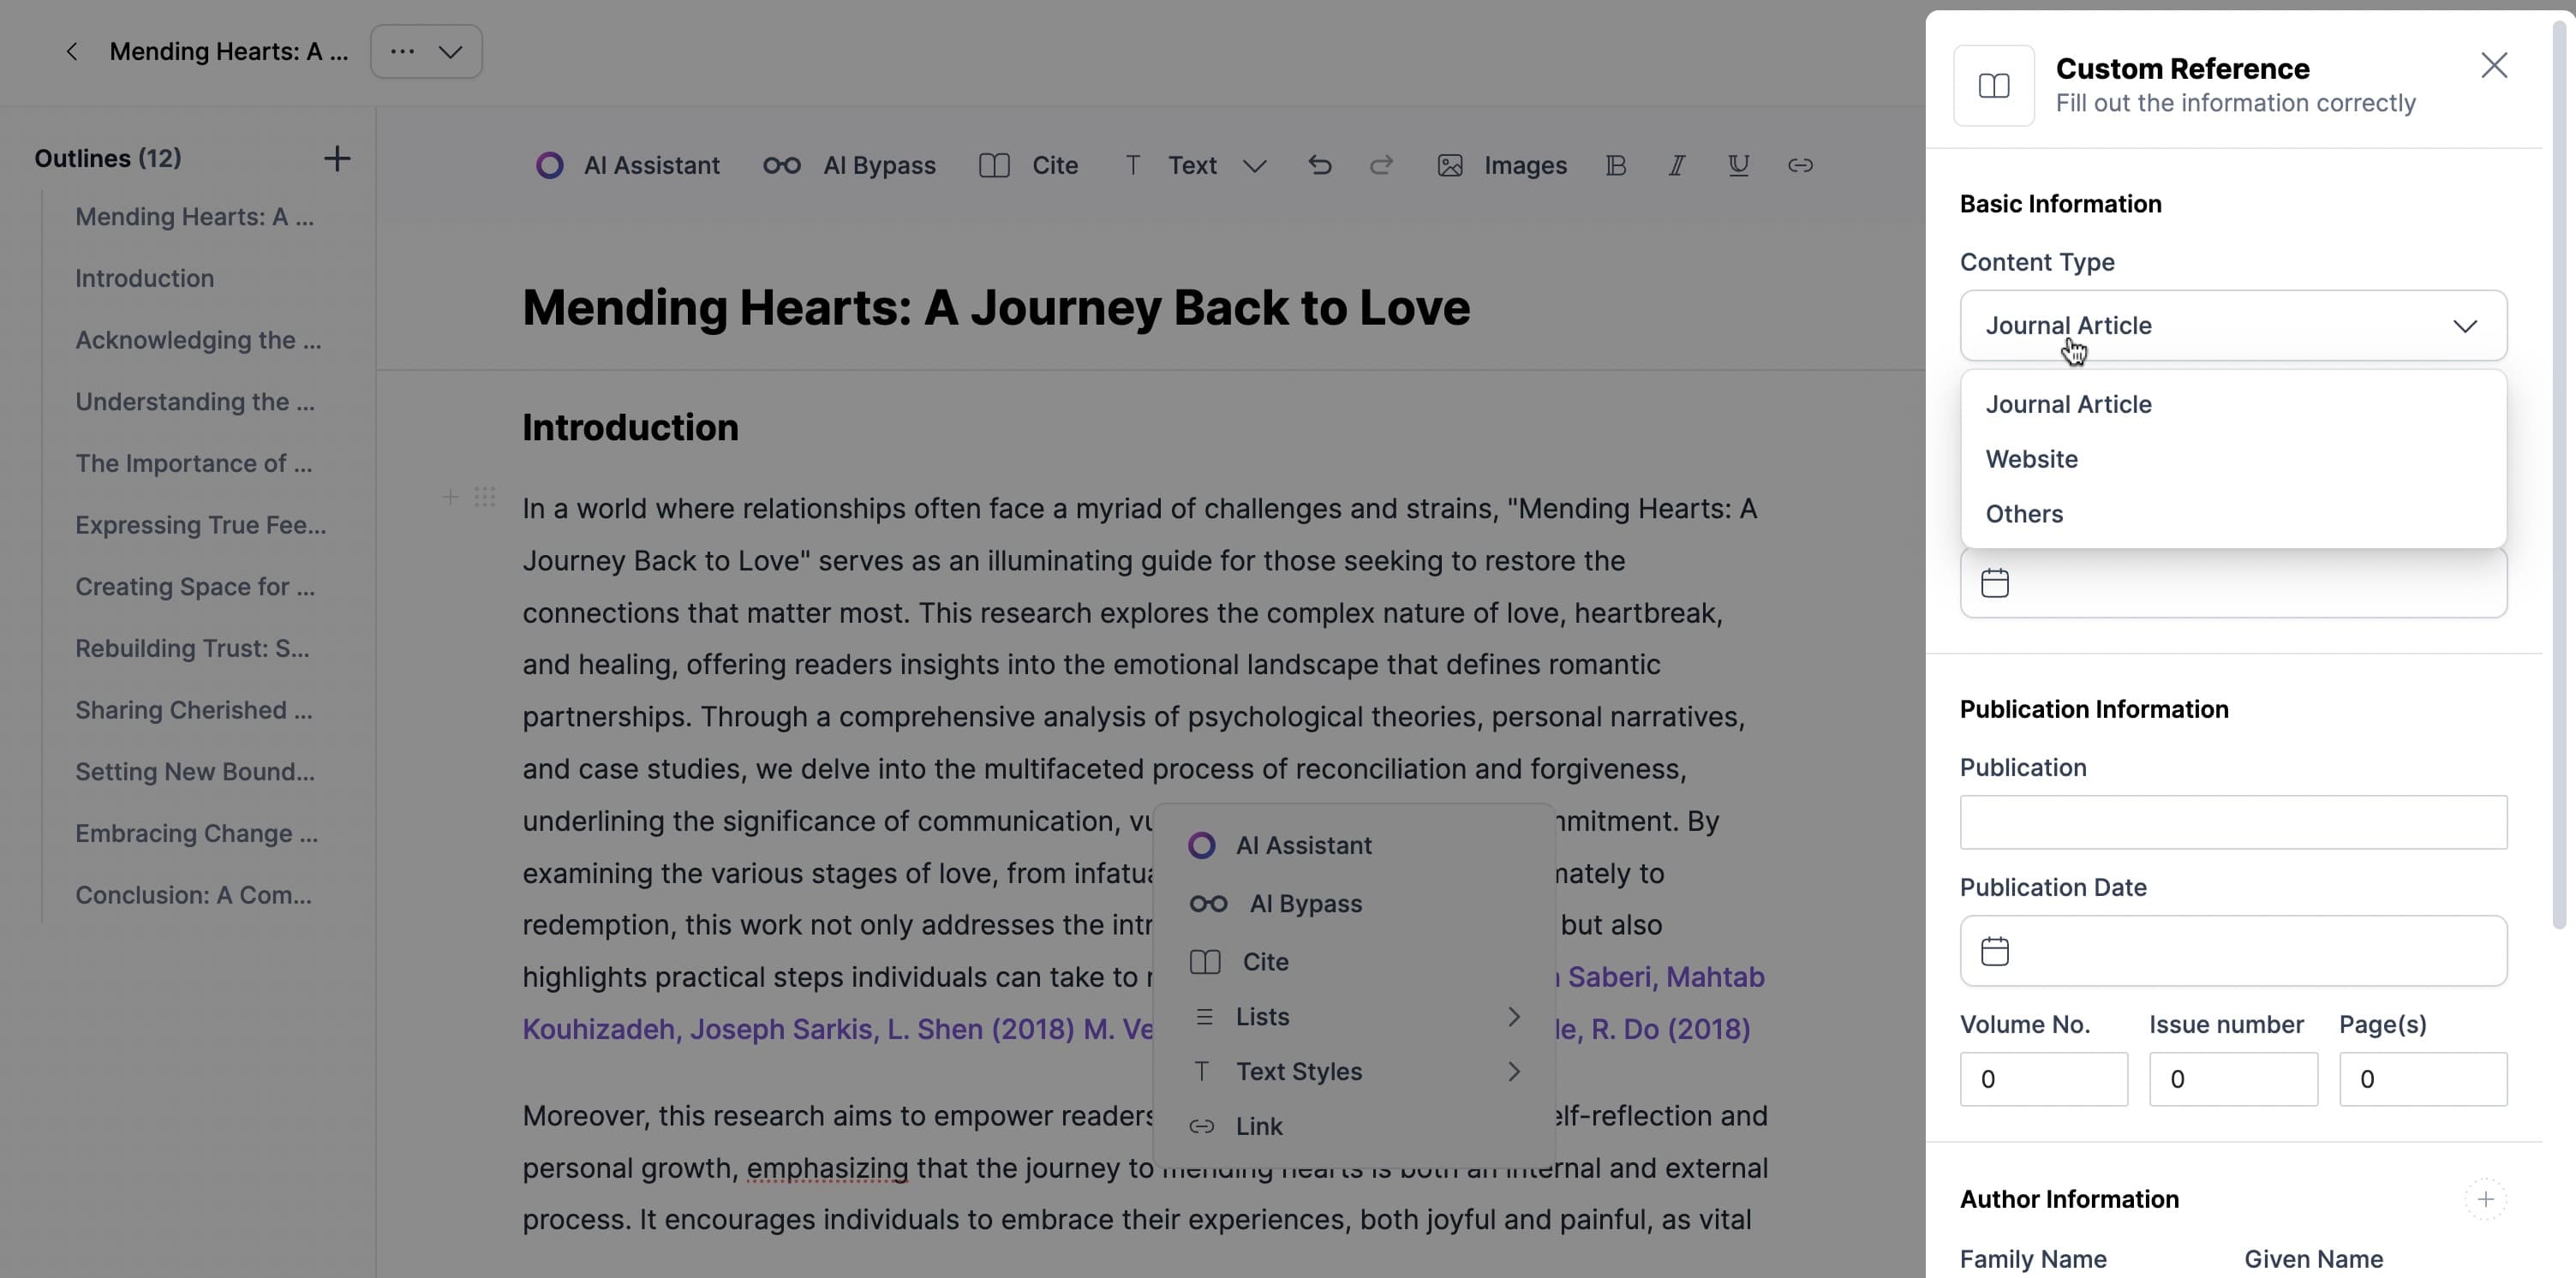Viewport: 2576px width, 1278px height.
Task: Click AI Bypass in the toolbar
Action: click(x=850, y=165)
